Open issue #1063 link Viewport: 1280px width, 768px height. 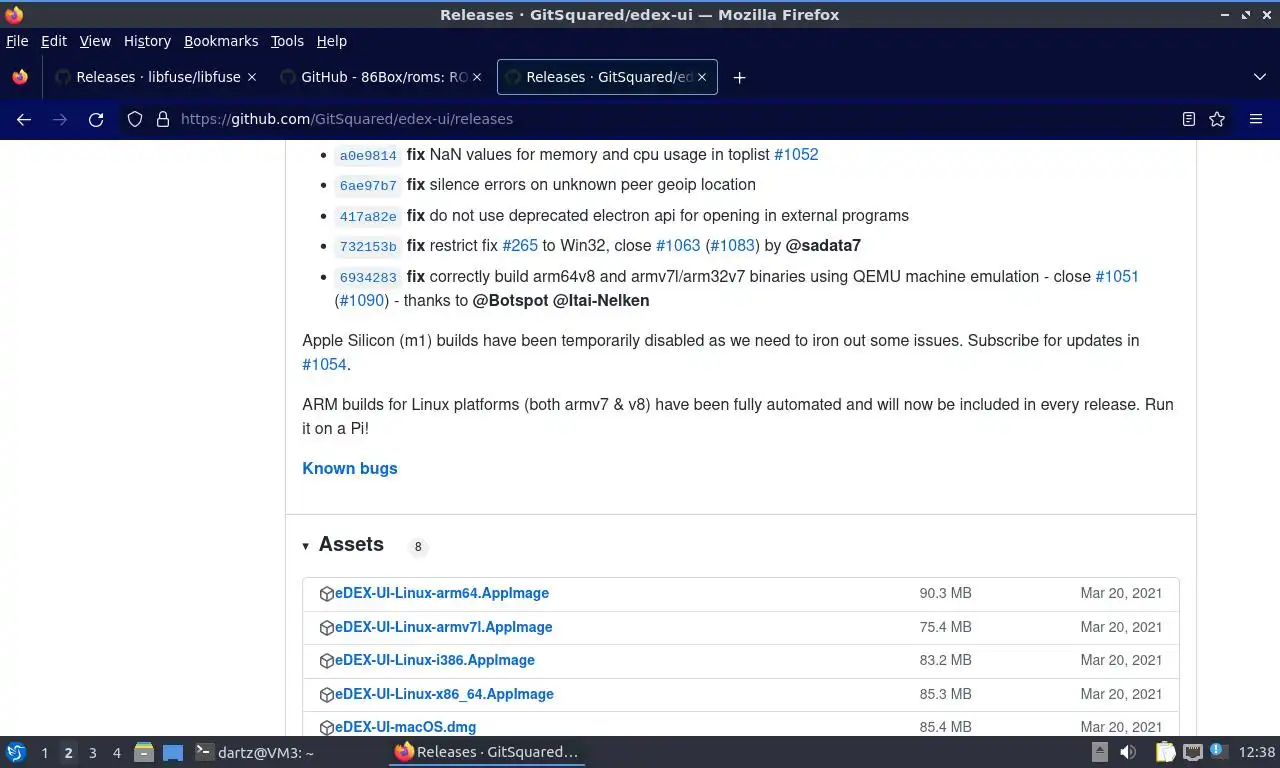678,245
